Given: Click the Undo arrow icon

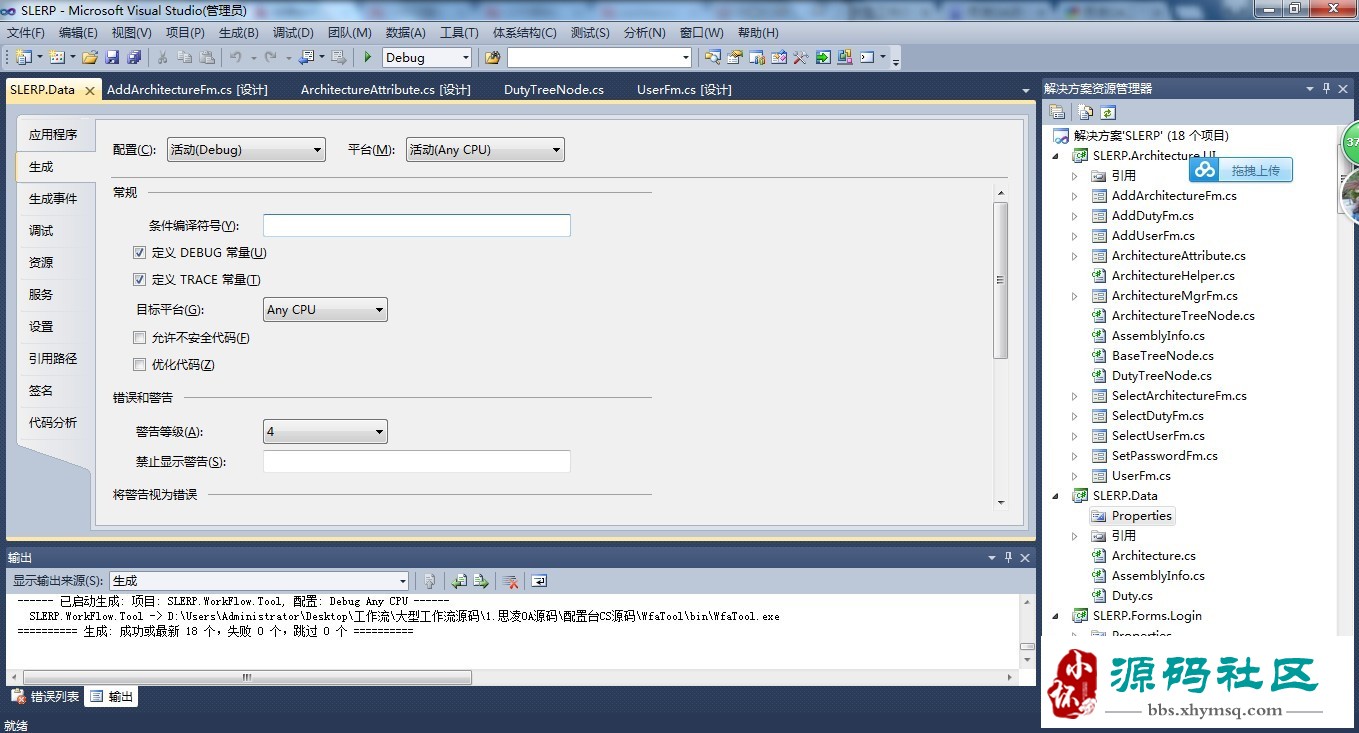Looking at the screenshot, I should 236,57.
